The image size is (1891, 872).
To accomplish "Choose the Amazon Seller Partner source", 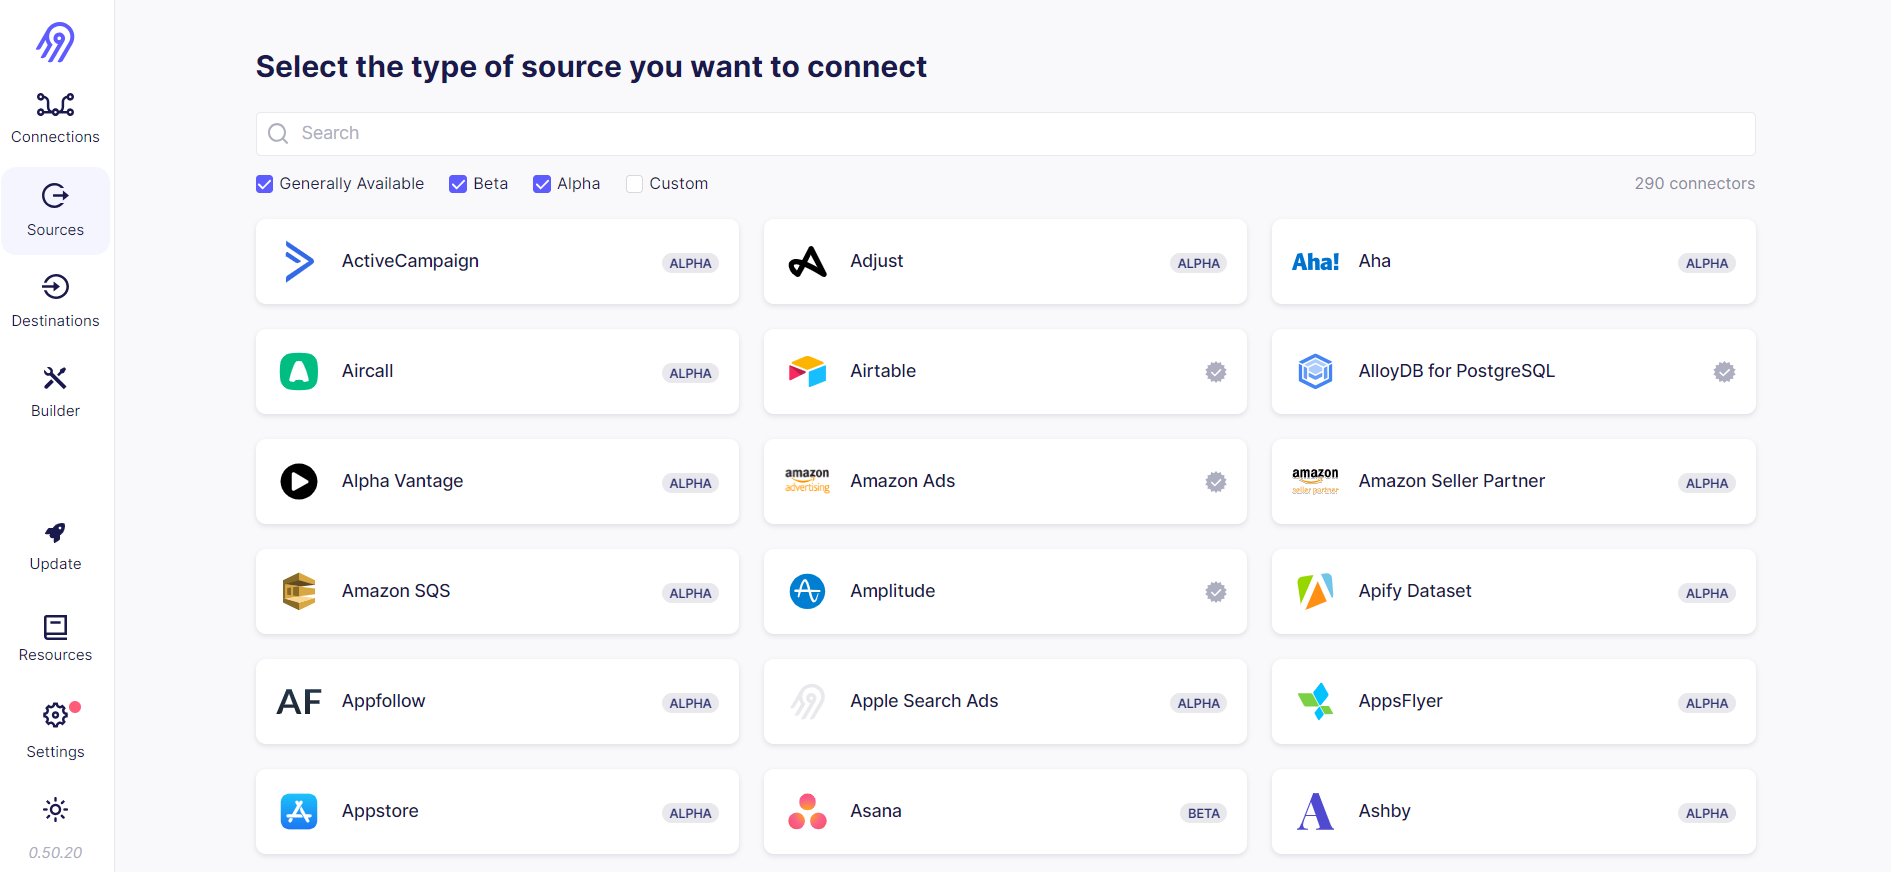I will [x=1513, y=481].
